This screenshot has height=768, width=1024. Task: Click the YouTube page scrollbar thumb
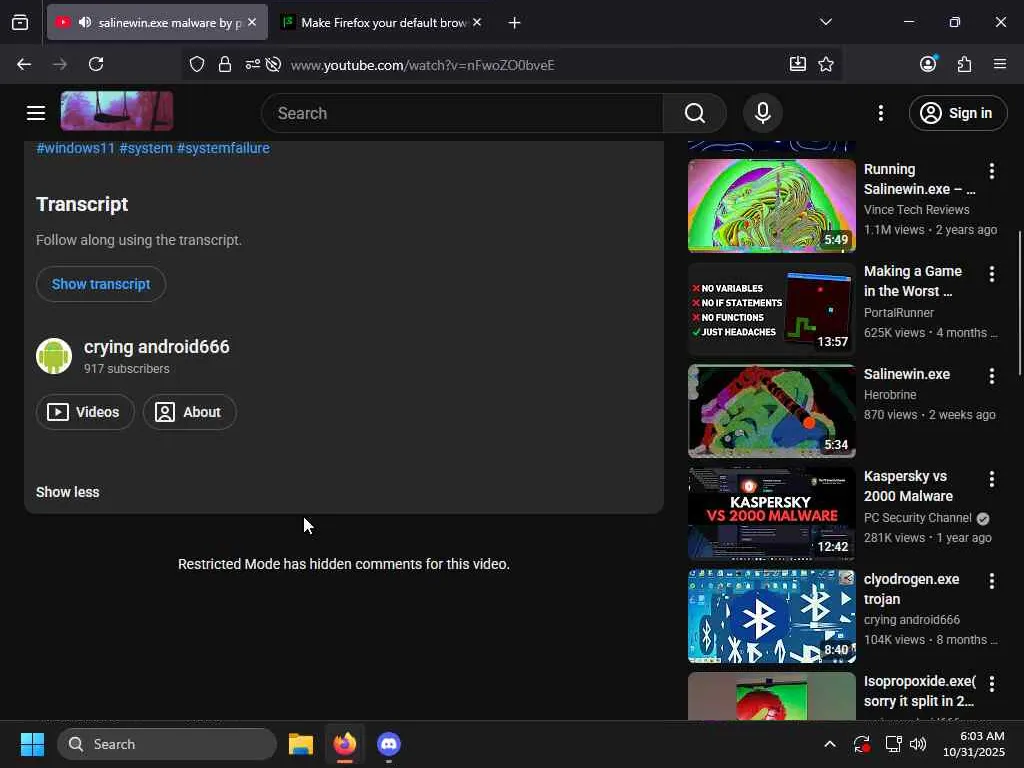(x=1019, y=303)
